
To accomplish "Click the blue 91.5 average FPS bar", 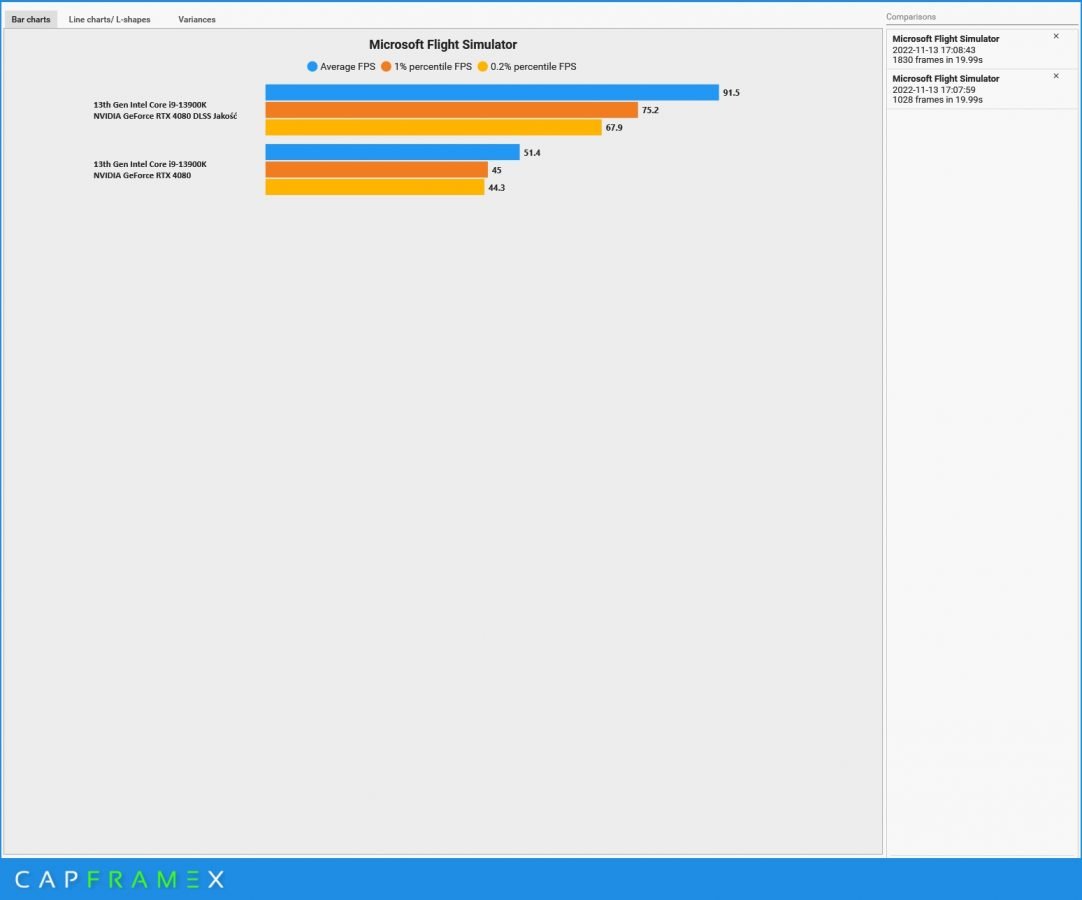I will [x=491, y=92].
